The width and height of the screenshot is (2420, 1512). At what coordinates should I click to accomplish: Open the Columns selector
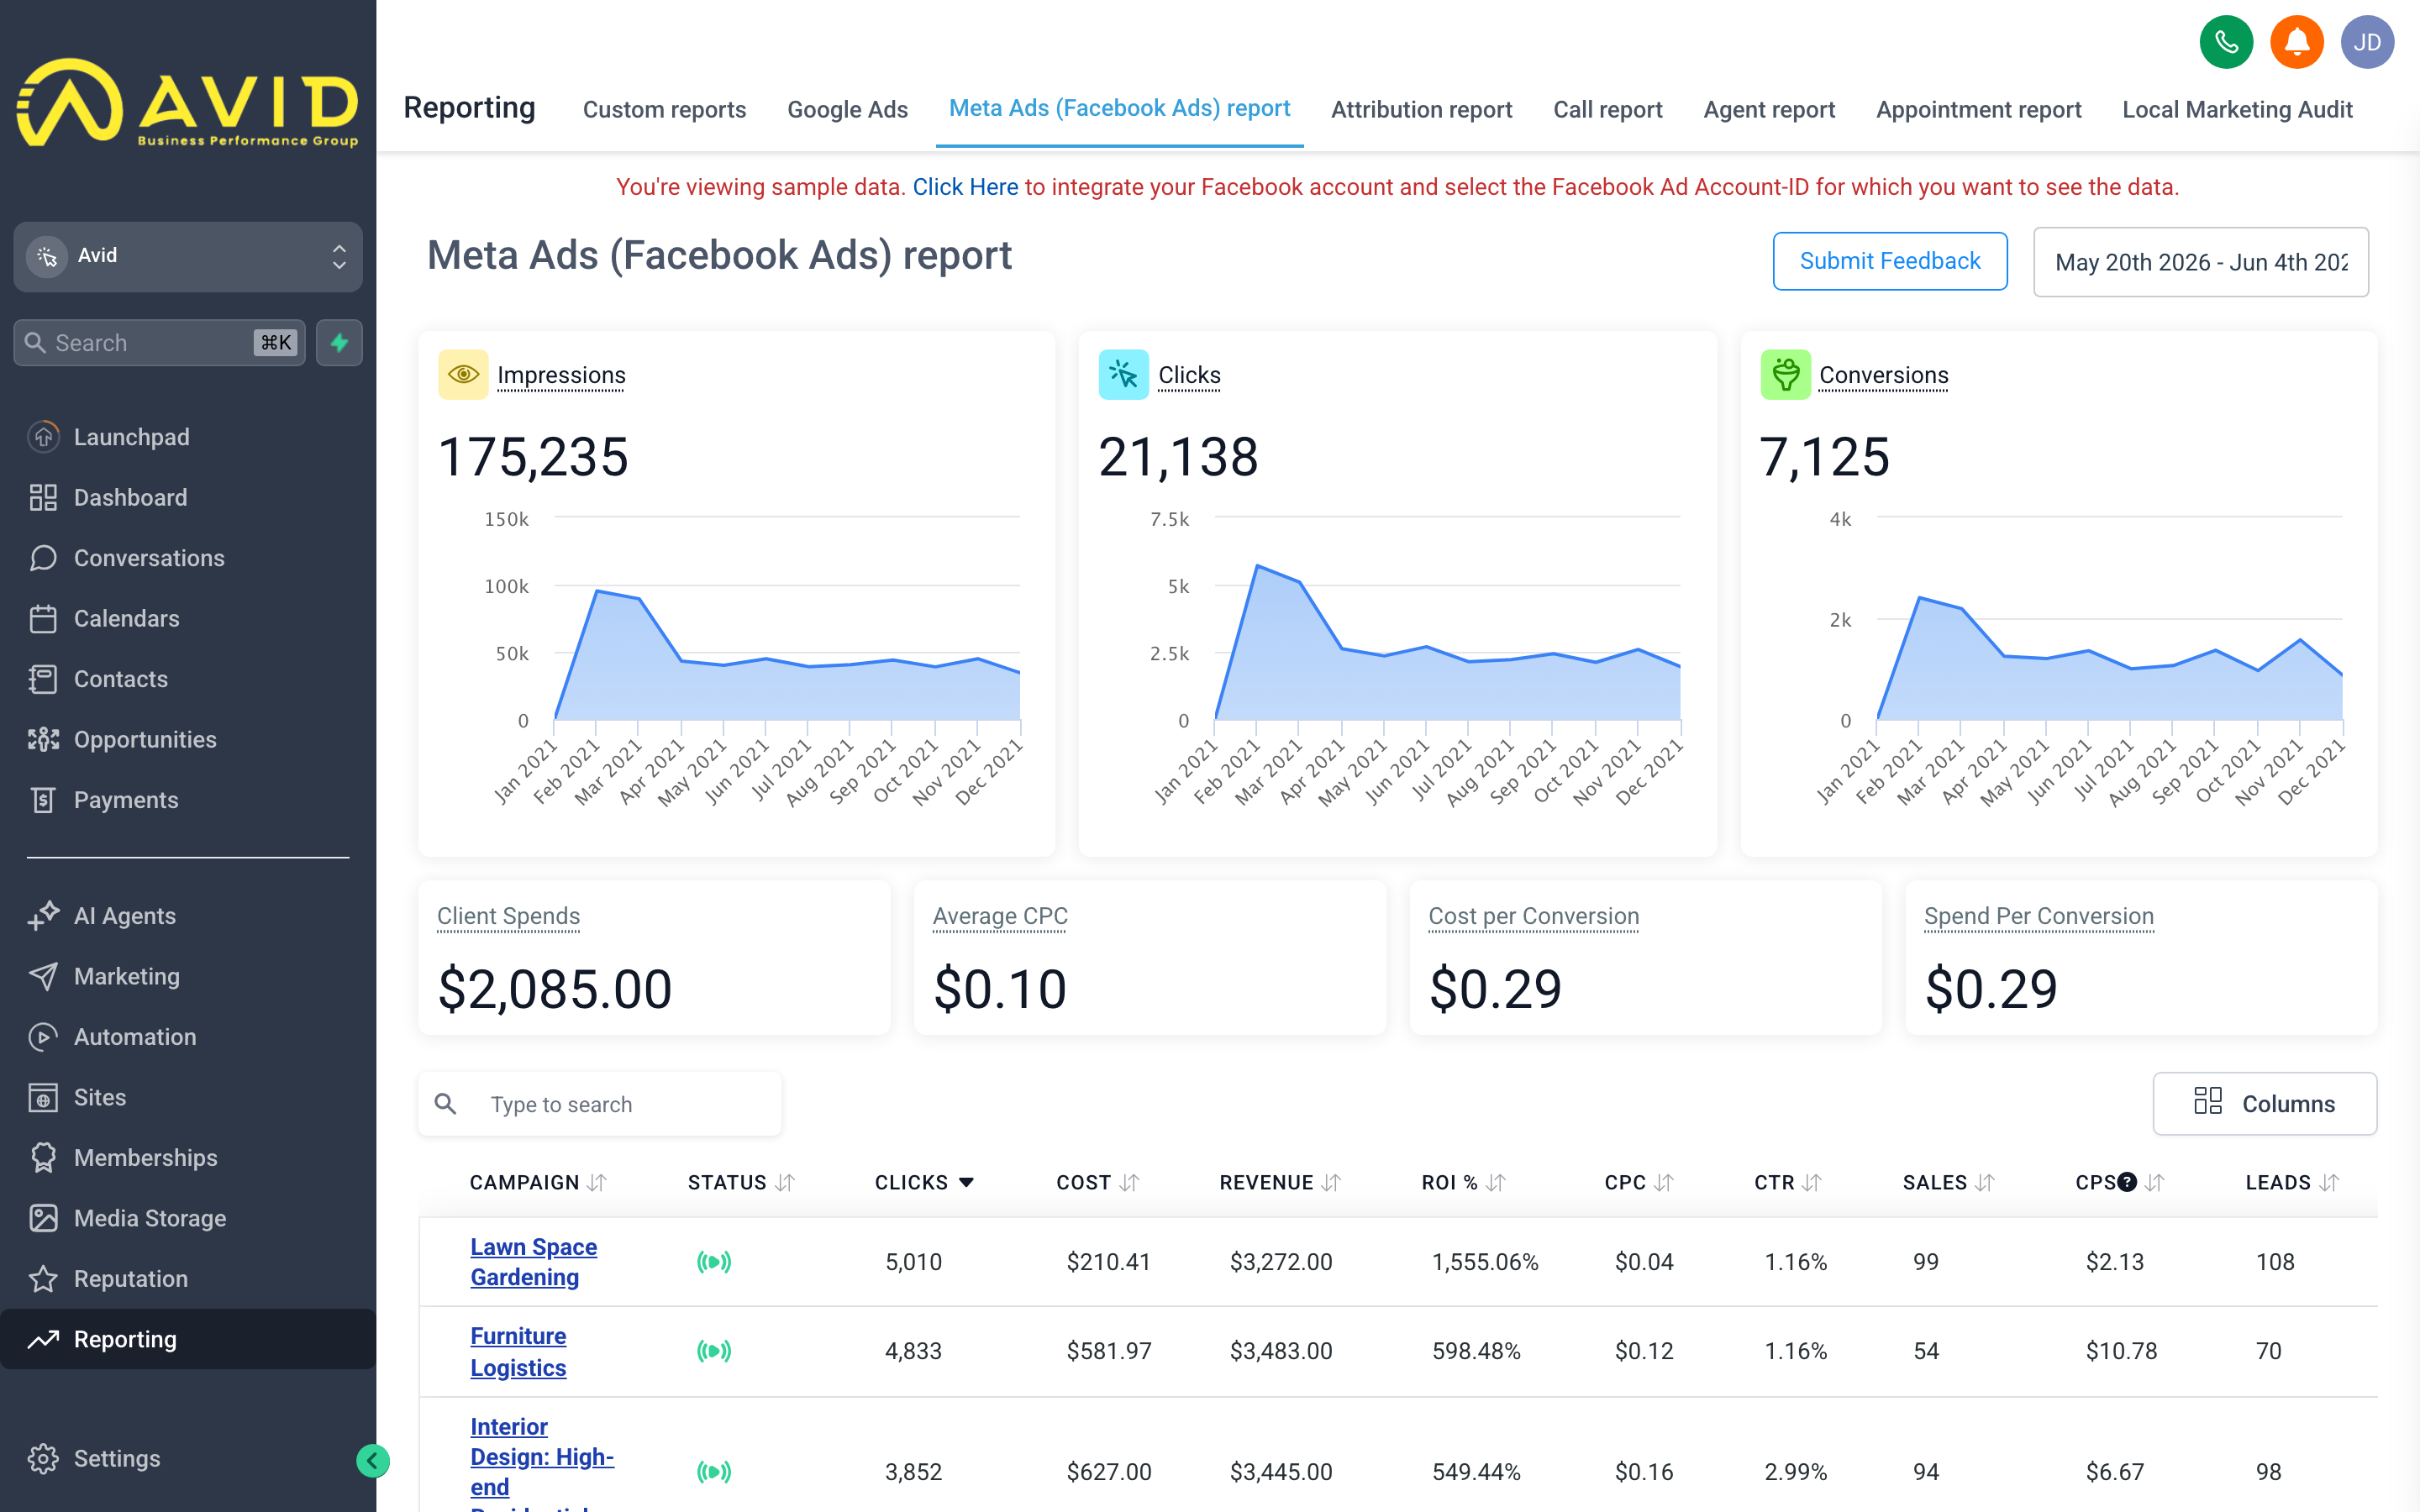(2264, 1103)
